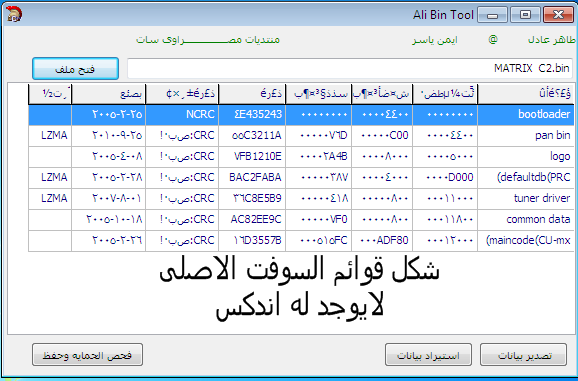Viewport: 578px width, 381px height.
Task: Click the D000 offset cell in defaultdb row
Action: pos(445,177)
